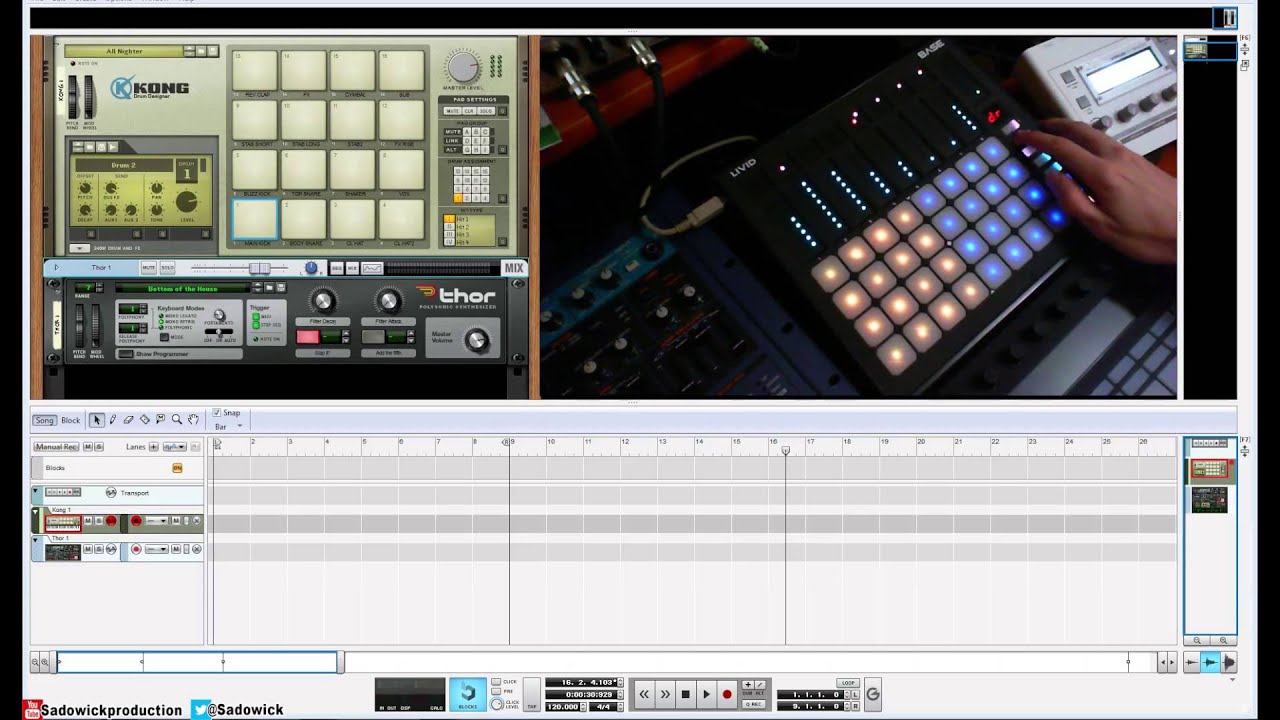Toggle Show Drum and FX expander in Kong

[79, 248]
